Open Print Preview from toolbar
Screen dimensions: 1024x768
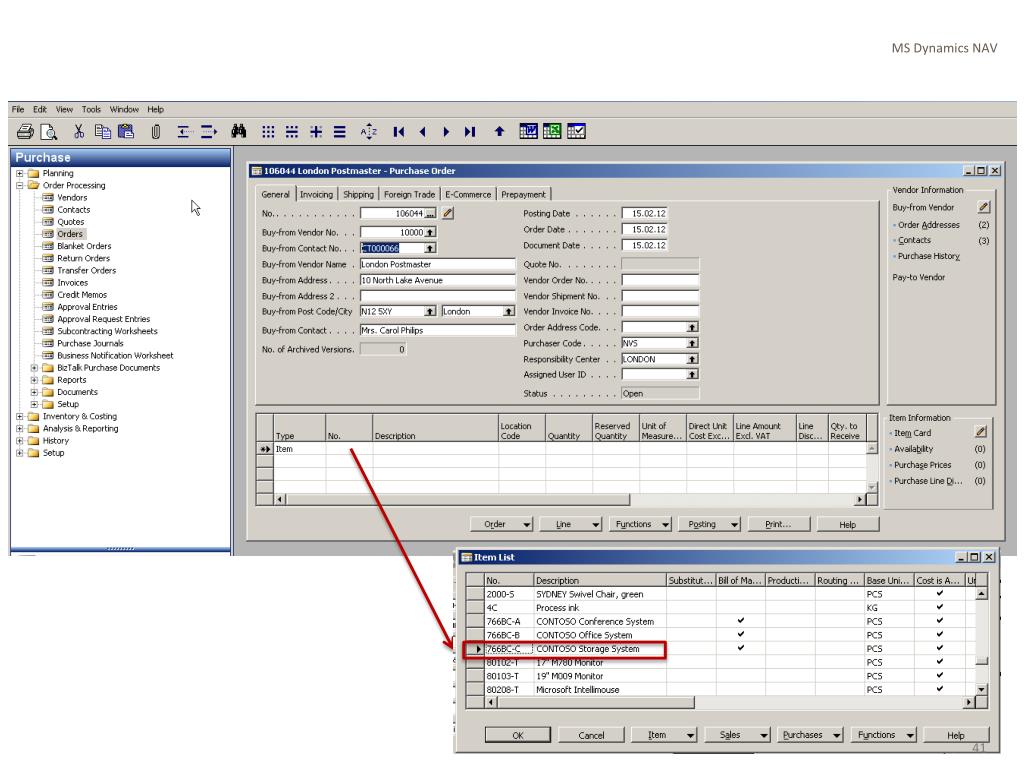click(49, 132)
